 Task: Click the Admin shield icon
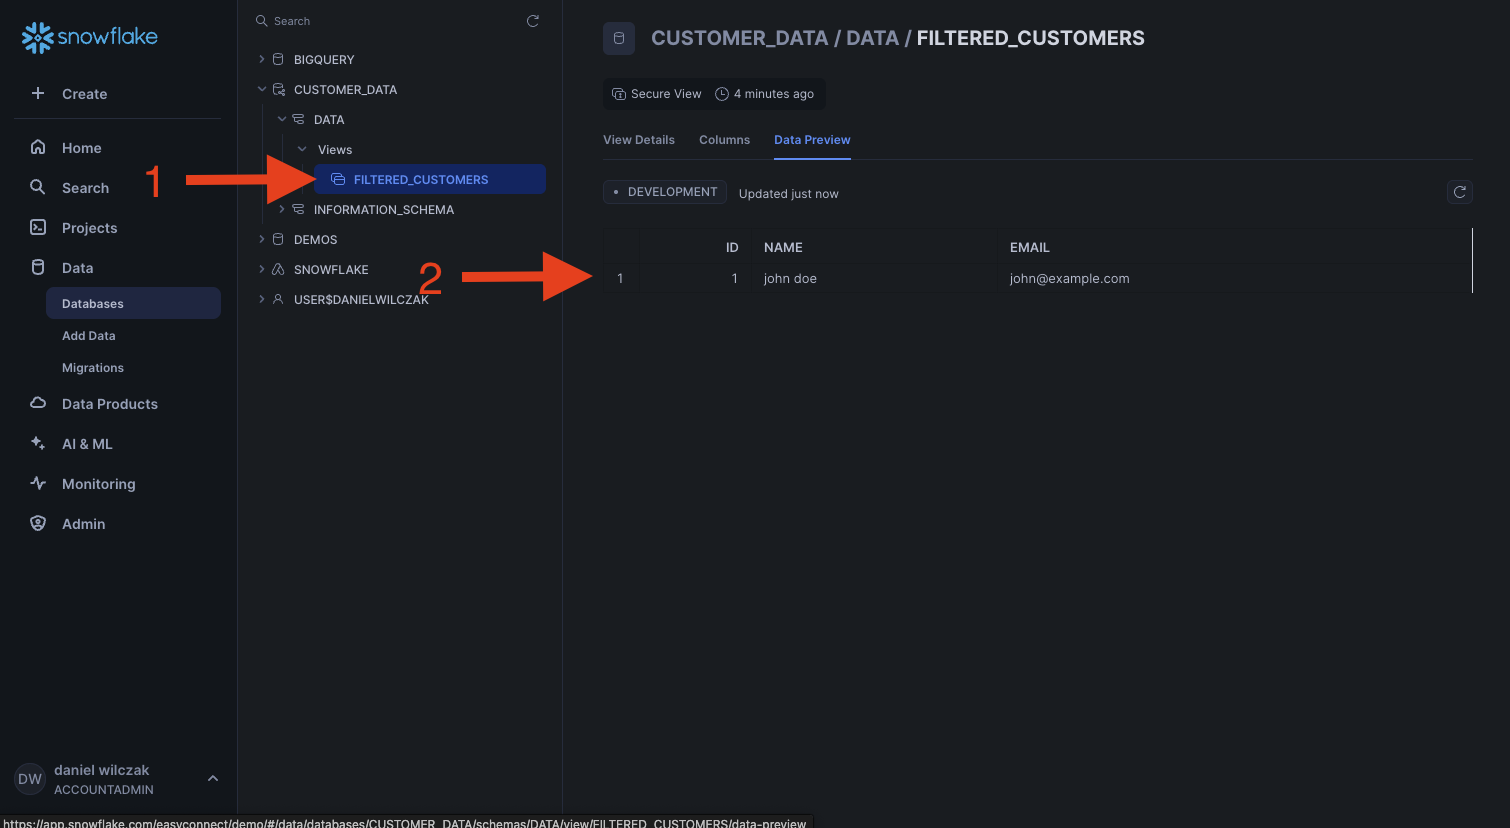click(38, 523)
